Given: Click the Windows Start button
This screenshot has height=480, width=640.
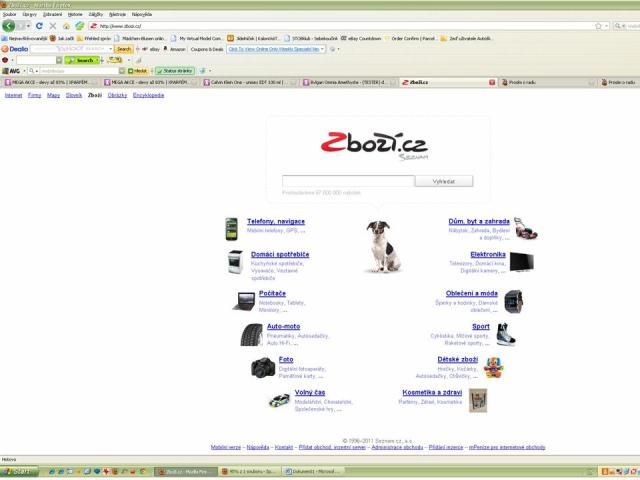Looking at the screenshot, I should (19, 472).
